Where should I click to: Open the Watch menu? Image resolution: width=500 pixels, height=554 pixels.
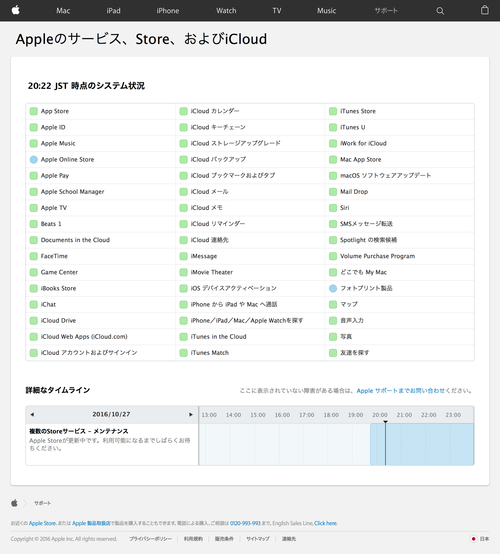point(226,11)
